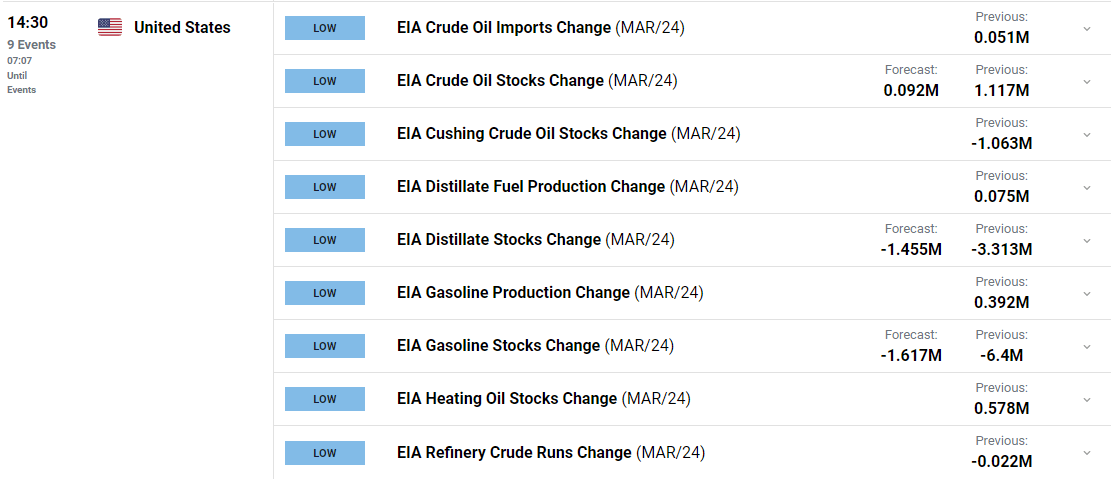Click LOW impact badge for Gasoline Stocks Change
The height and width of the screenshot is (479, 1113).
click(x=325, y=346)
